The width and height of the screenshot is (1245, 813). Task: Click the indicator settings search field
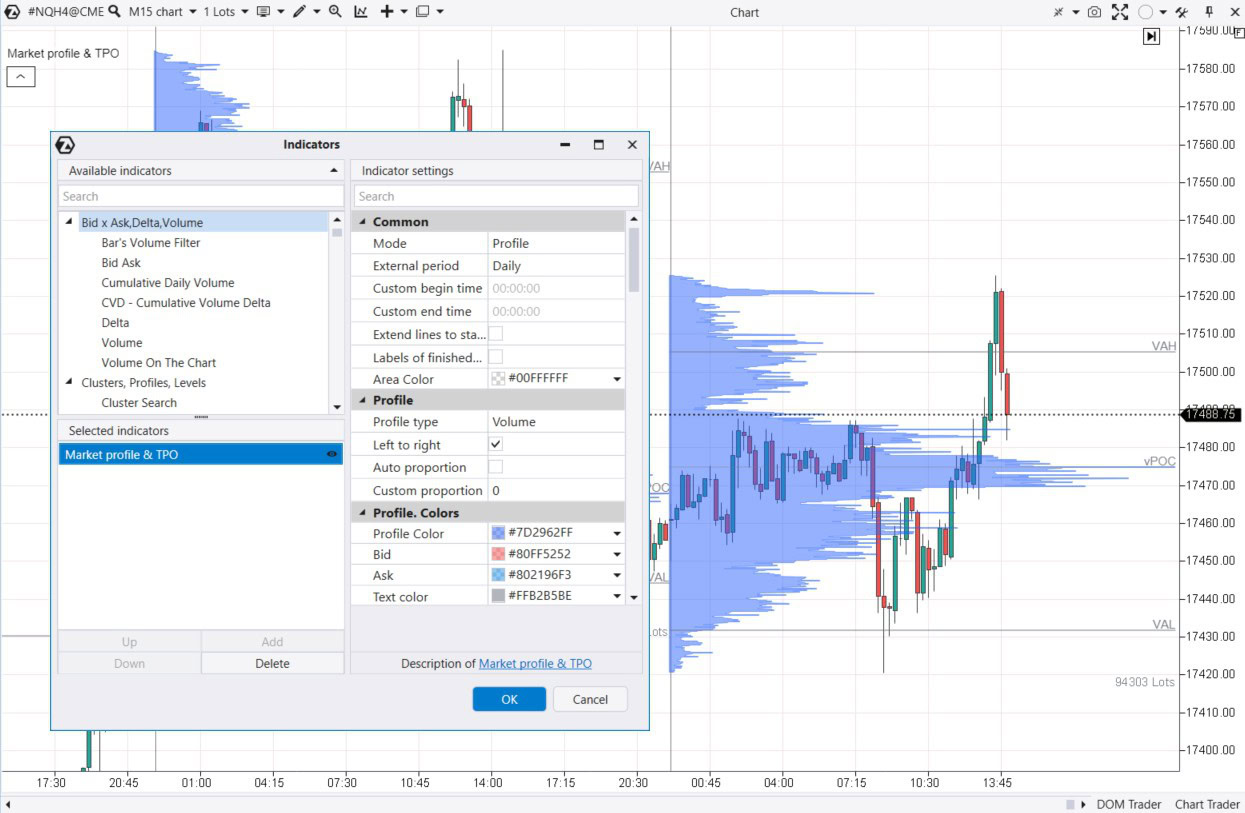pyautogui.click(x=496, y=195)
